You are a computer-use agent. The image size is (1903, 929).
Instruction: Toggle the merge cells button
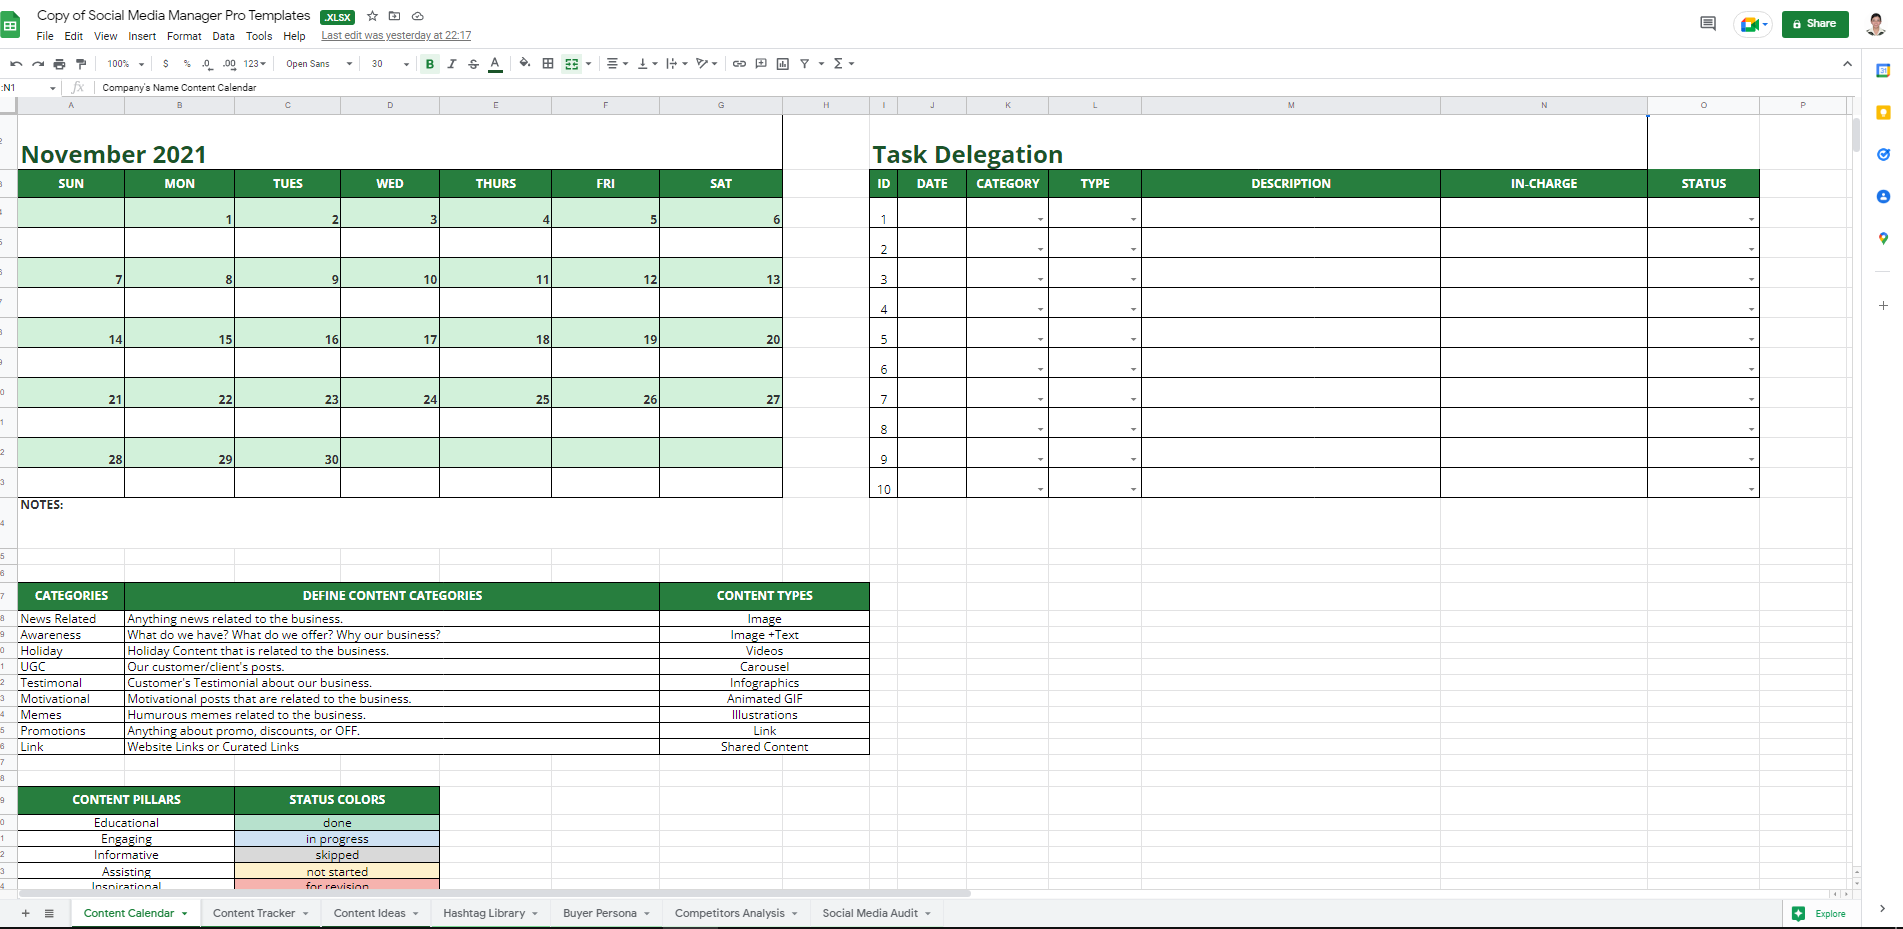[x=572, y=64]
